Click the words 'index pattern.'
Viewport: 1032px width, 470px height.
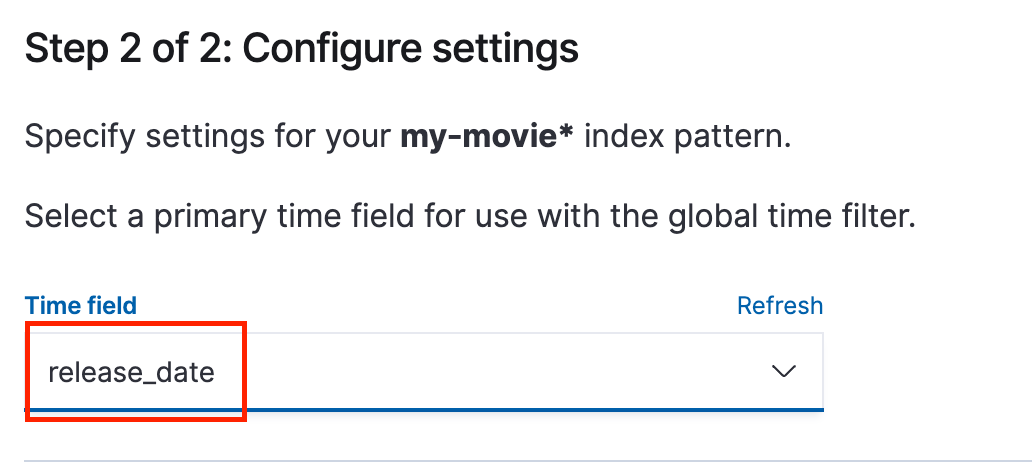(x=687, y=136)
